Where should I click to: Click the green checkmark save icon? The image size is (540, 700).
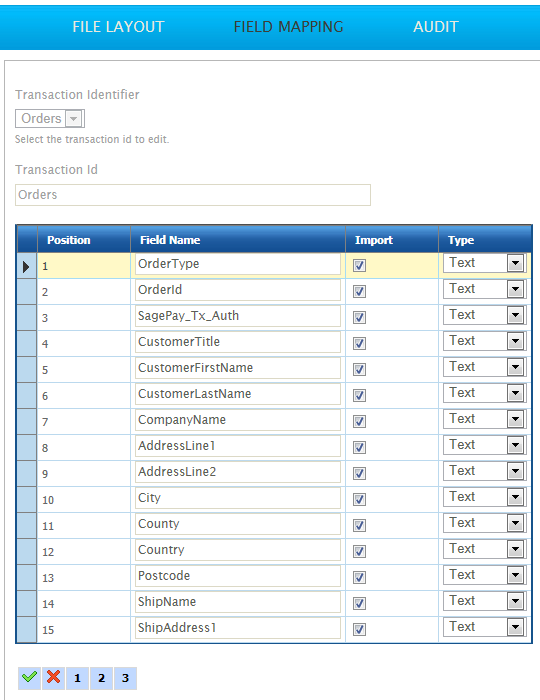29,678
